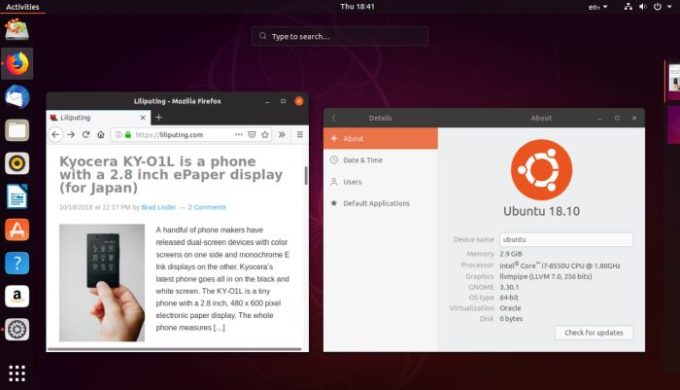Show site information icon in address bar
This screenshot has width=680, height=390.
pyautogui.click(x=118, y=135)
